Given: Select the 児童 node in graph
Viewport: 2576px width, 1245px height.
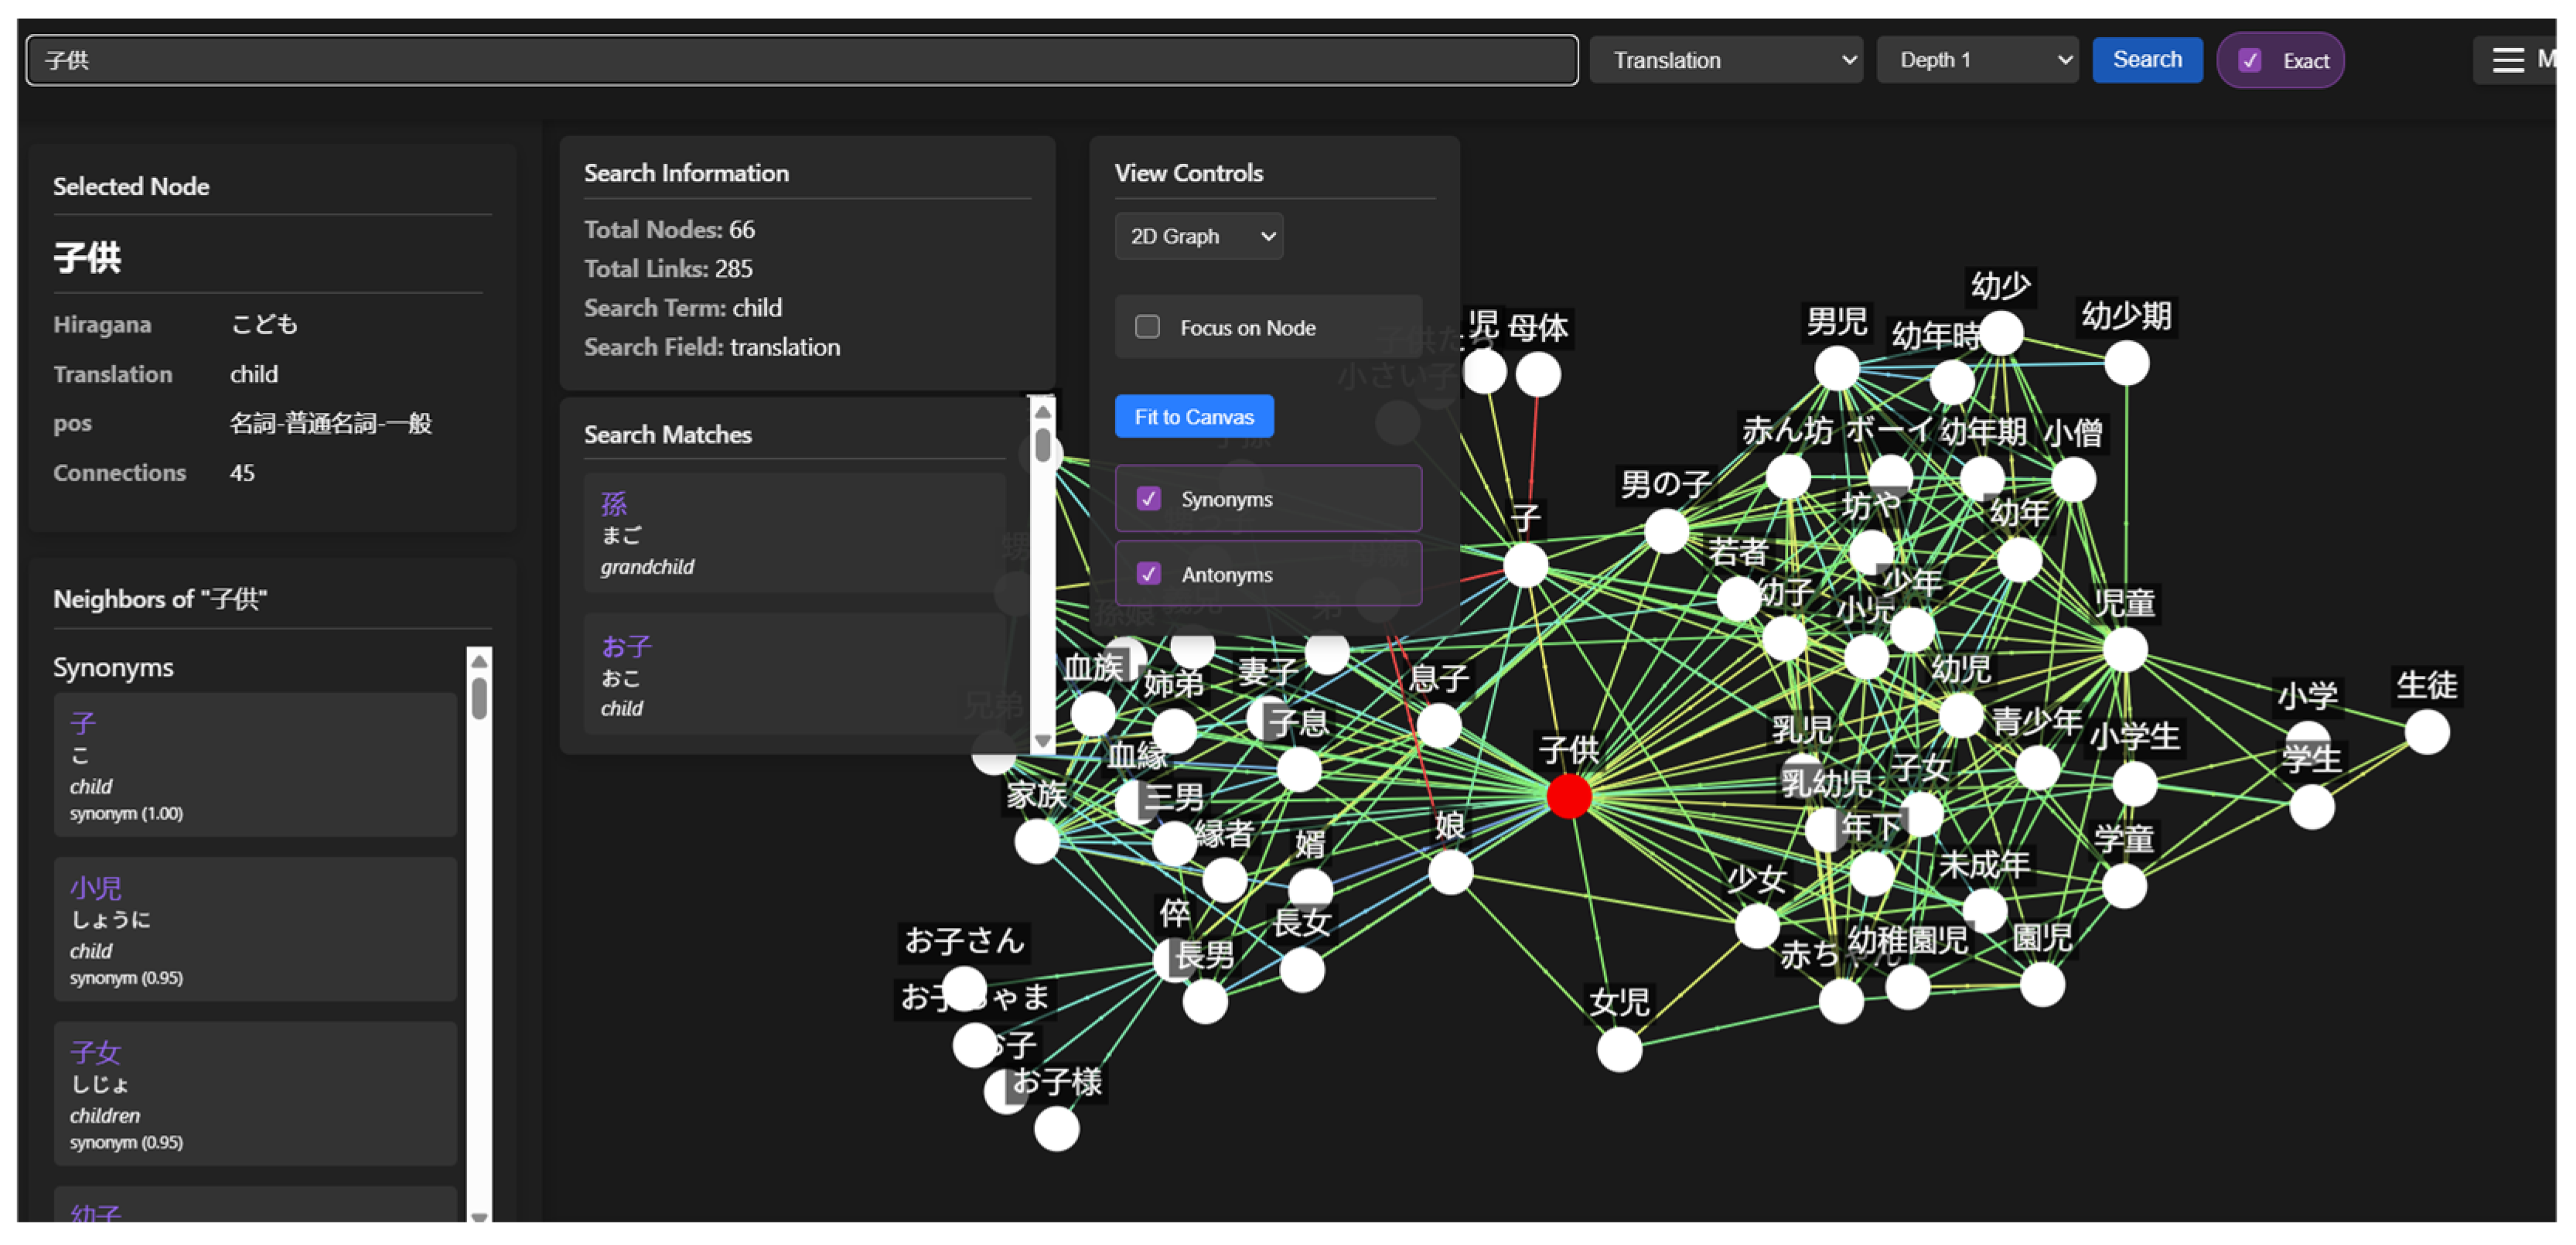Looking at the screenshot, I should click(x=2124, y=649).
